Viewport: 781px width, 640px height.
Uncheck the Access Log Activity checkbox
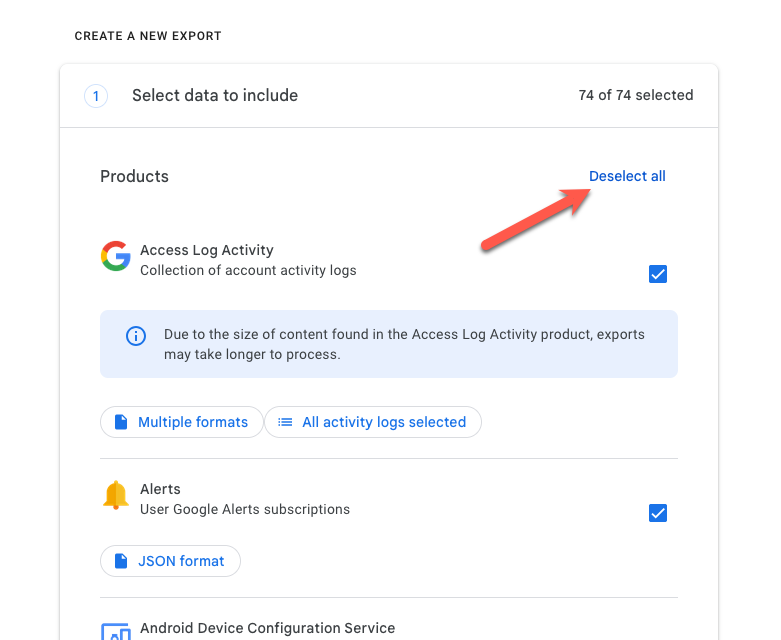(x=658, y=274)
